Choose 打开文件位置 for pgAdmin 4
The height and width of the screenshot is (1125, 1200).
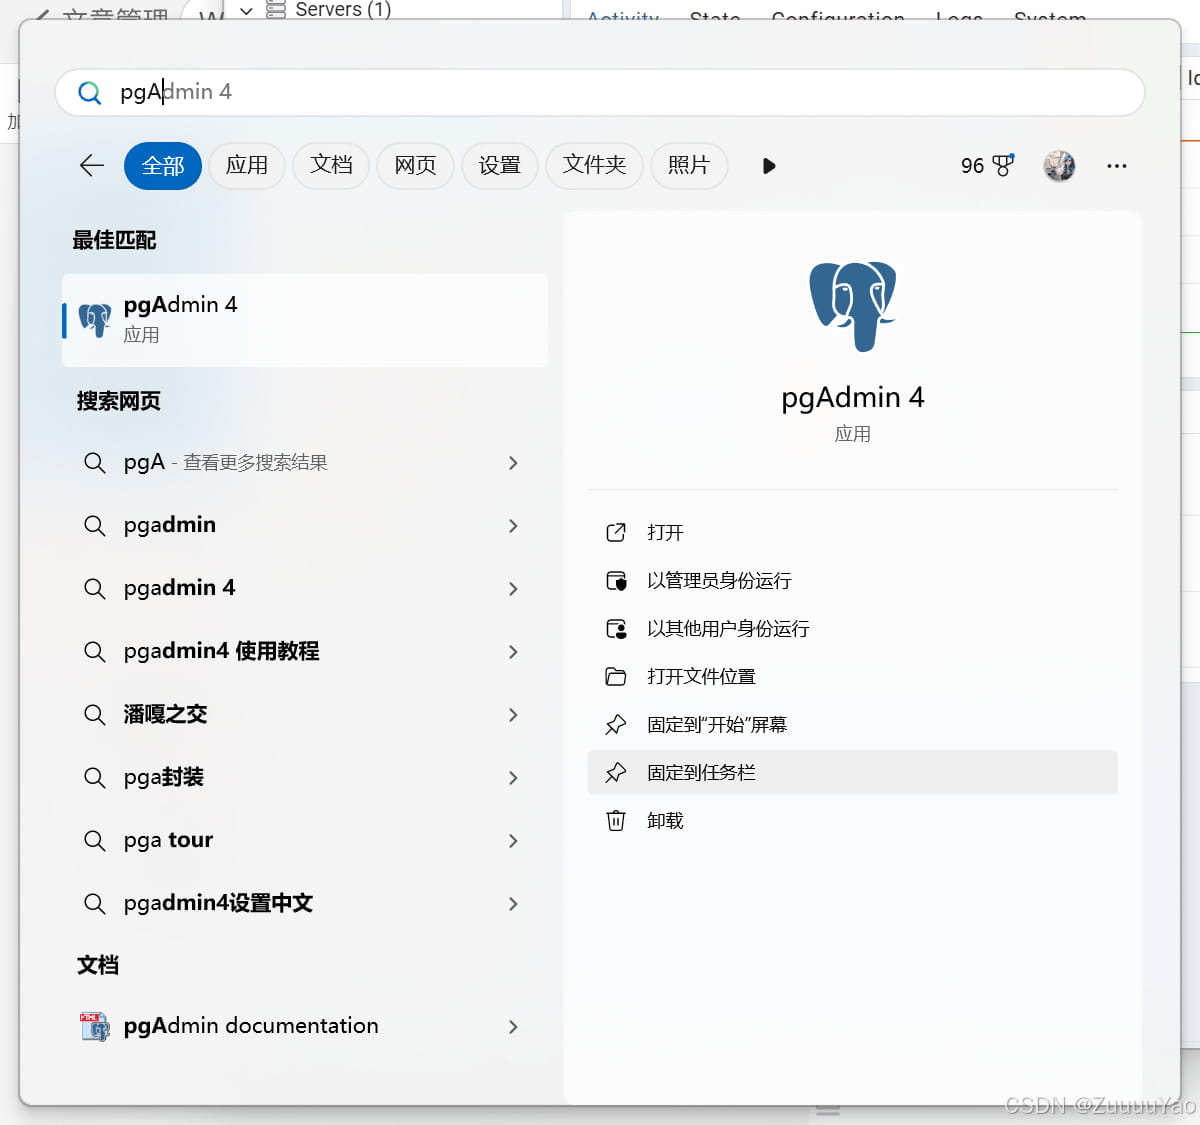point(852,677)
